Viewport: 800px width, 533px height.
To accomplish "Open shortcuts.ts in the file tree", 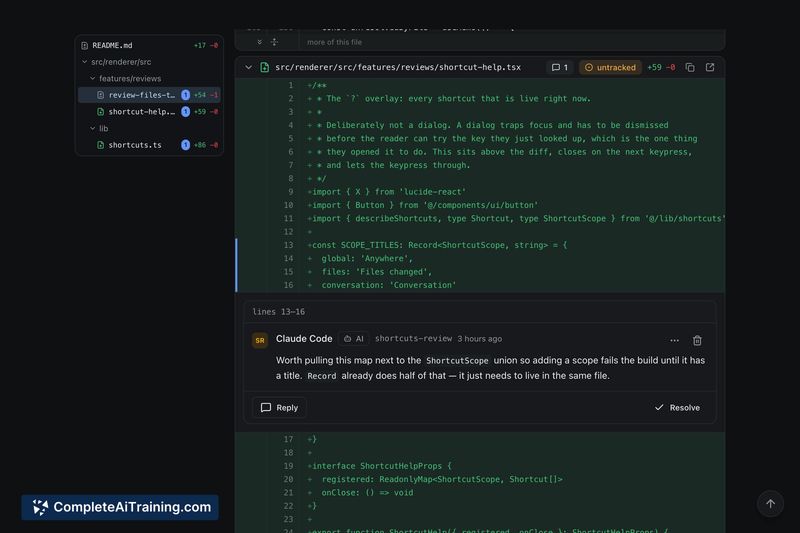I will [149, 145].
